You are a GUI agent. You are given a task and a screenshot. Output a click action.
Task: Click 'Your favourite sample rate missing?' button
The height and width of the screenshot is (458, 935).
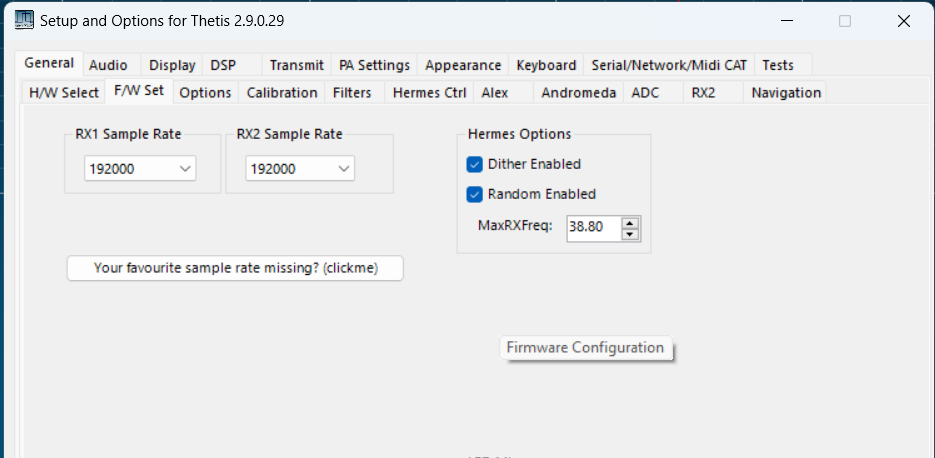[x=235, y=268]
